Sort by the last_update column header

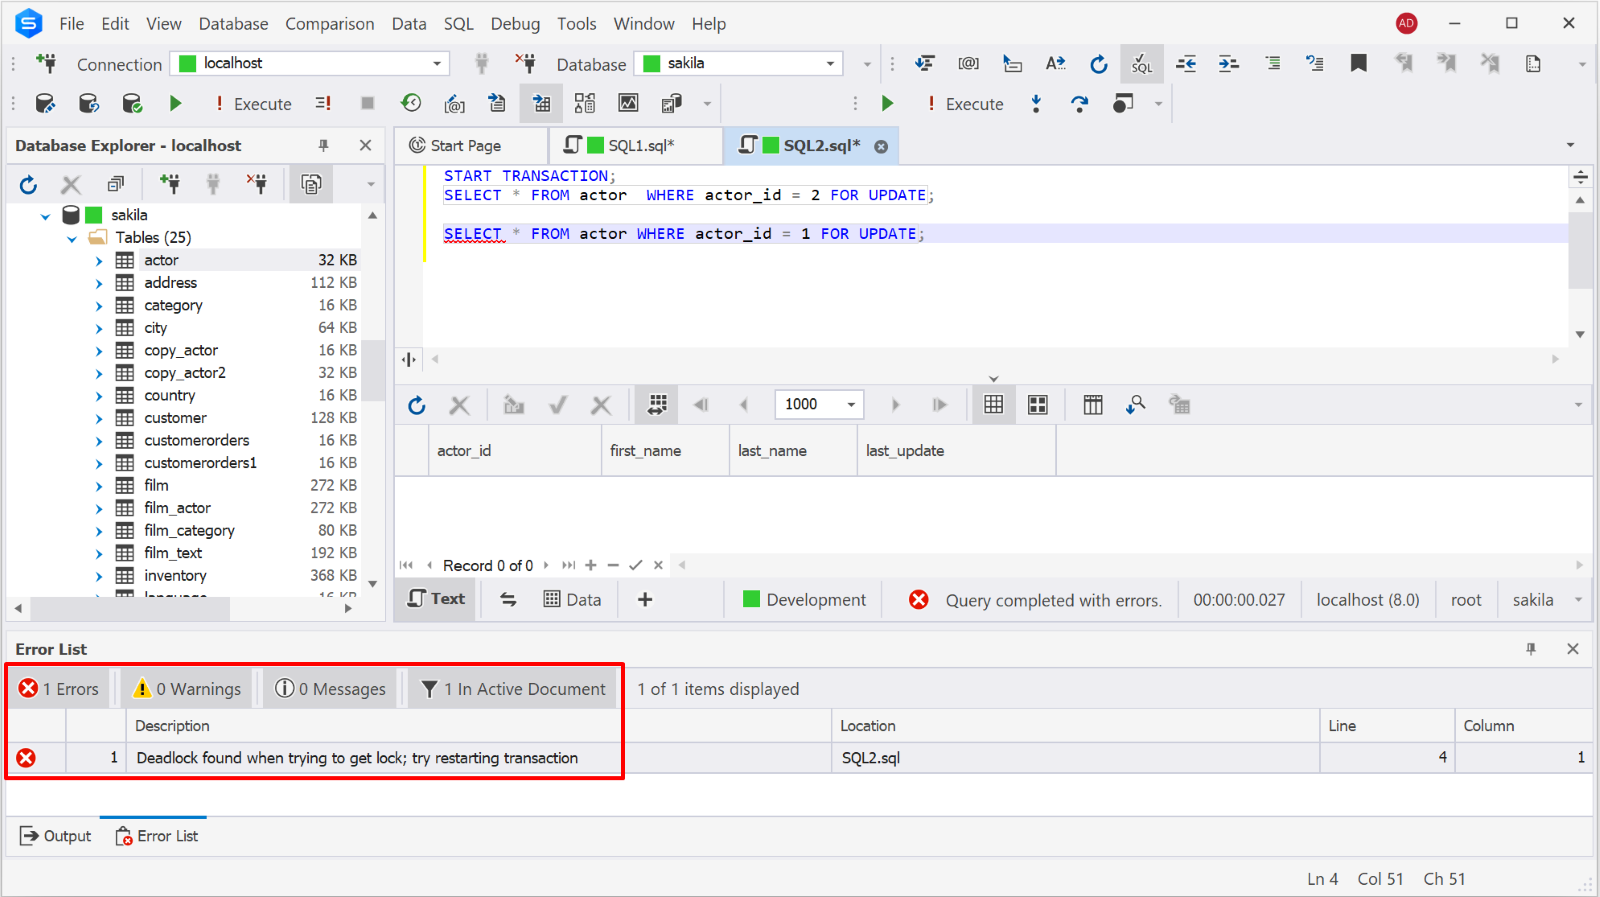(956, 451)
